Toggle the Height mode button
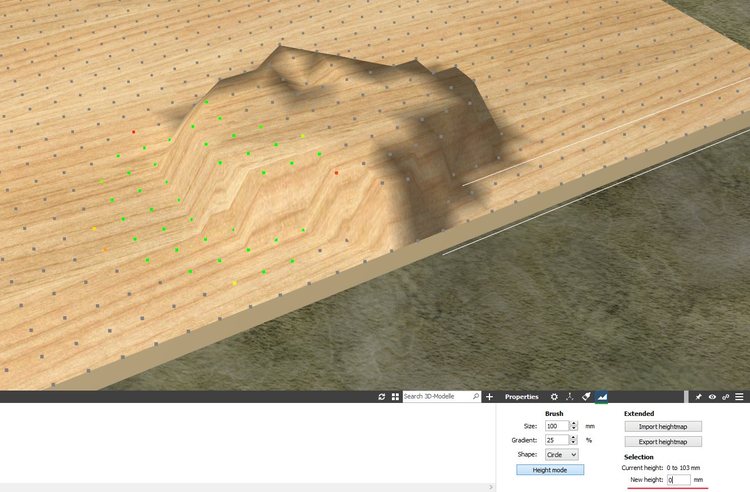 [550, 470]
